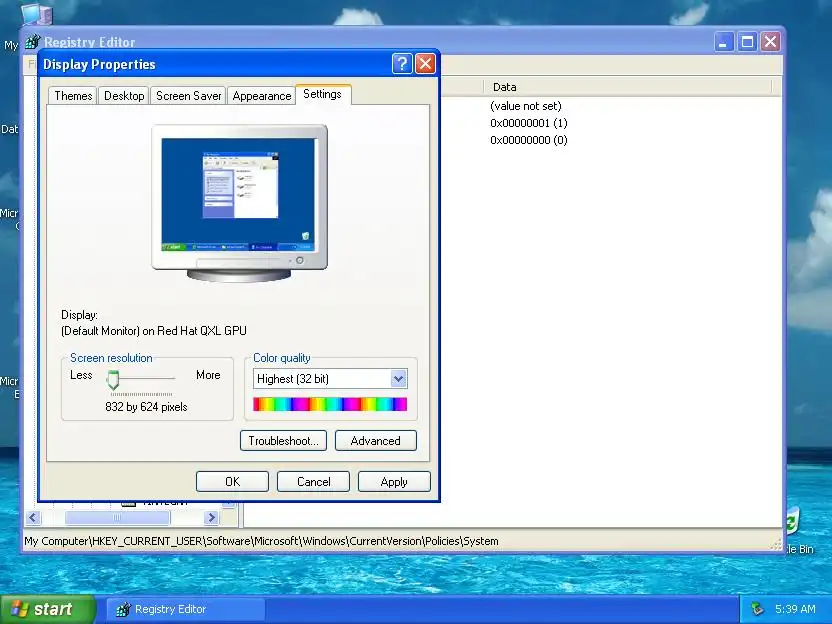Open the Desktop tab

[x=124, y=96]
